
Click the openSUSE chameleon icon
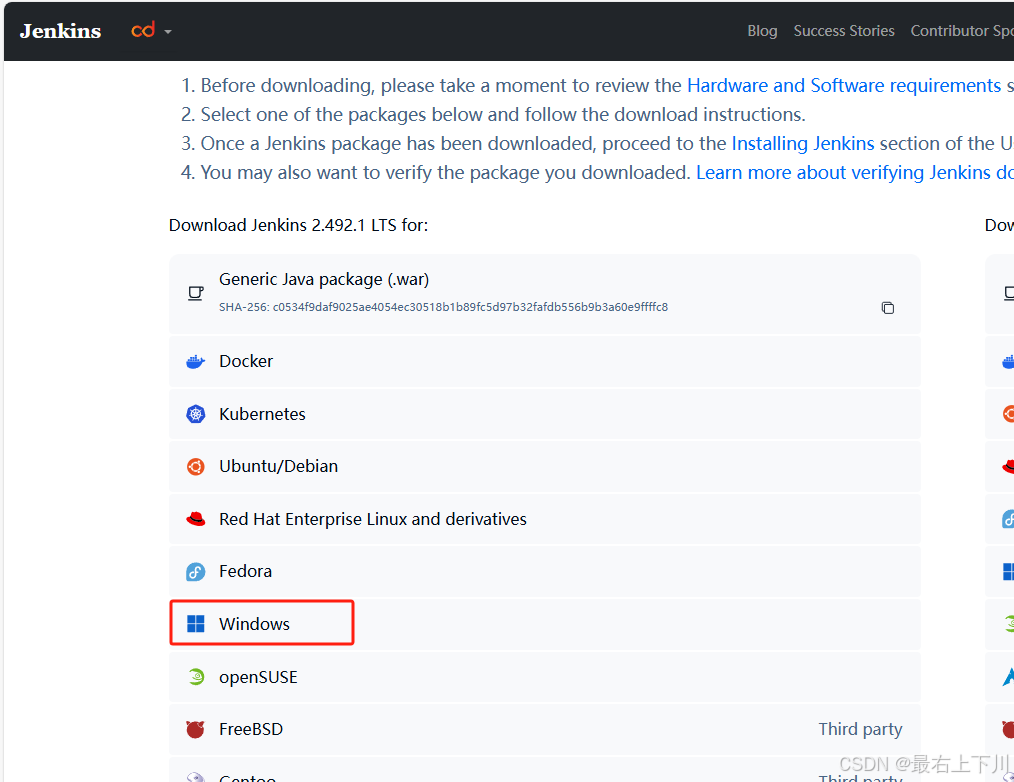click(195, 677)
